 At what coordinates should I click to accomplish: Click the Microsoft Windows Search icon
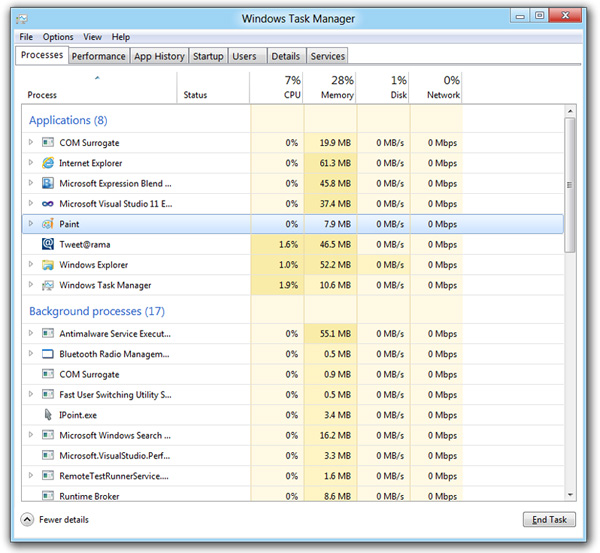click(47, 435)
